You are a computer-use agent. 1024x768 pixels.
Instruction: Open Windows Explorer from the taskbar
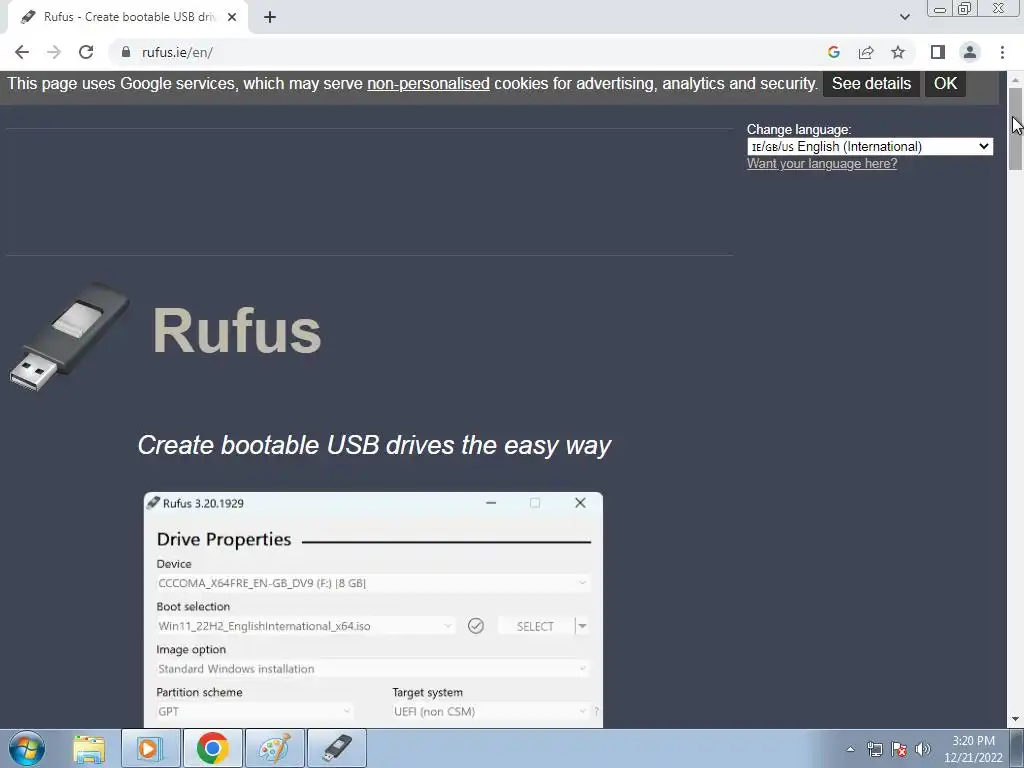pos(89,748)
